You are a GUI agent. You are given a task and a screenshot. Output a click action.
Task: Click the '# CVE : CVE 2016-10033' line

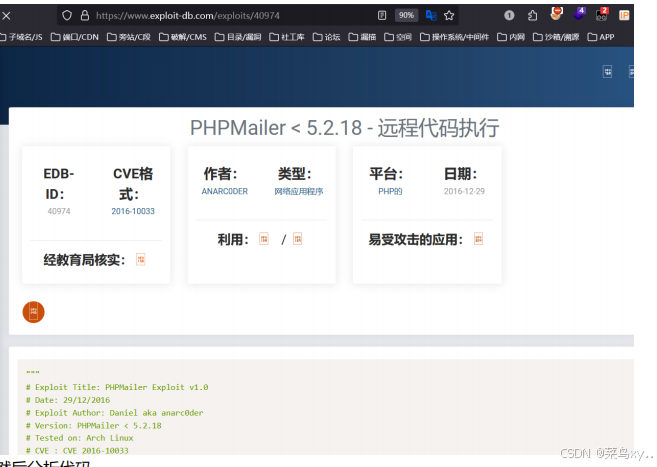(x=77, y=451)
